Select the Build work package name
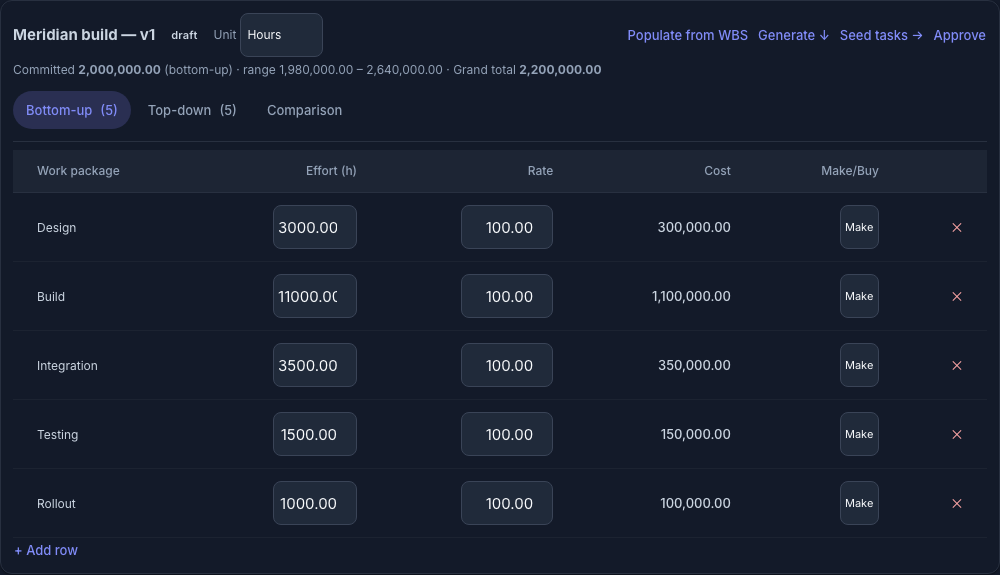Viewport: 1000px width, 575px height. 51,296
